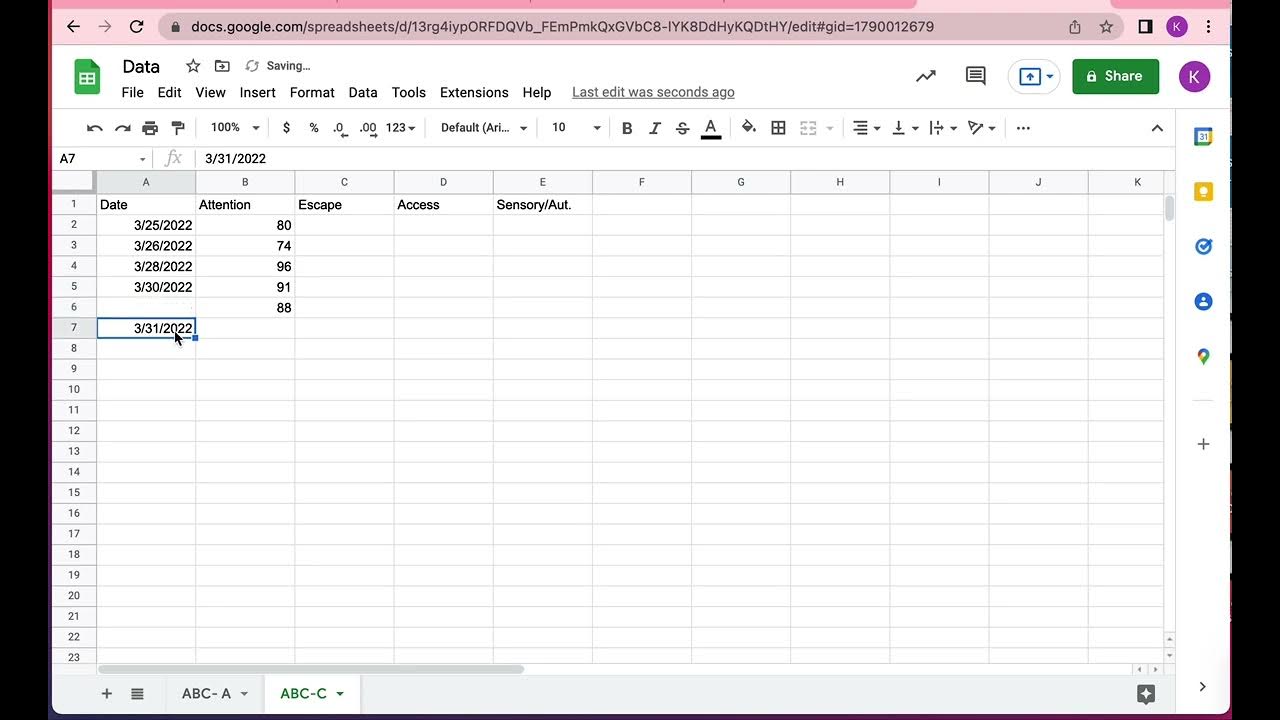The width and height of the screenshot is (1280, 720).
Task: Decrease decimal places
Action: (x=340, y=128)
